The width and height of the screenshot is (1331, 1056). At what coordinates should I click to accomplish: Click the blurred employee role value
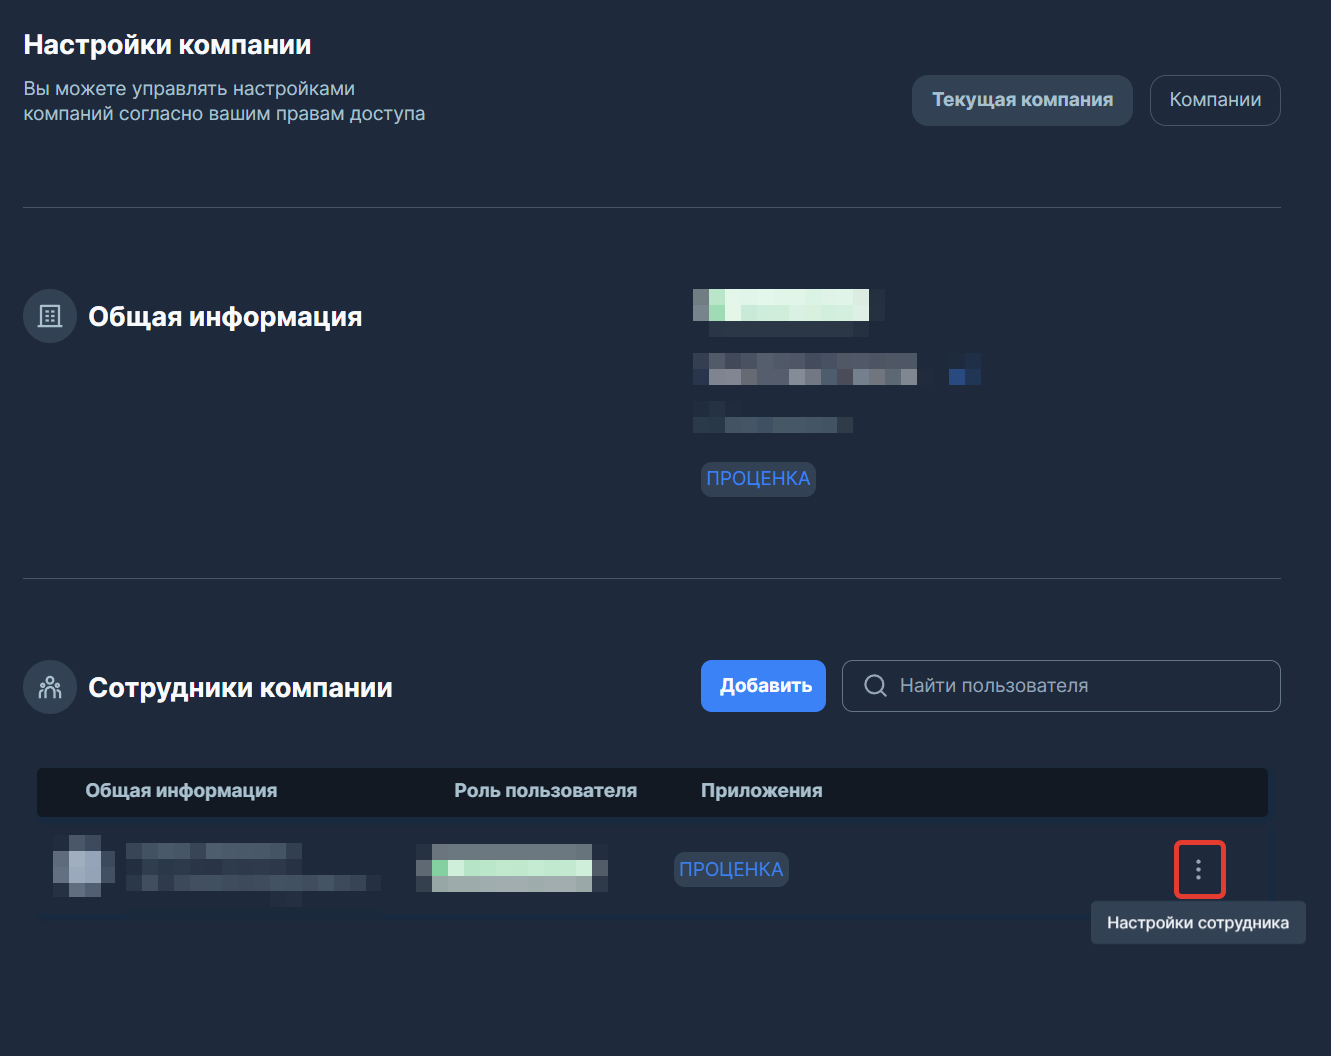[512, 867]
